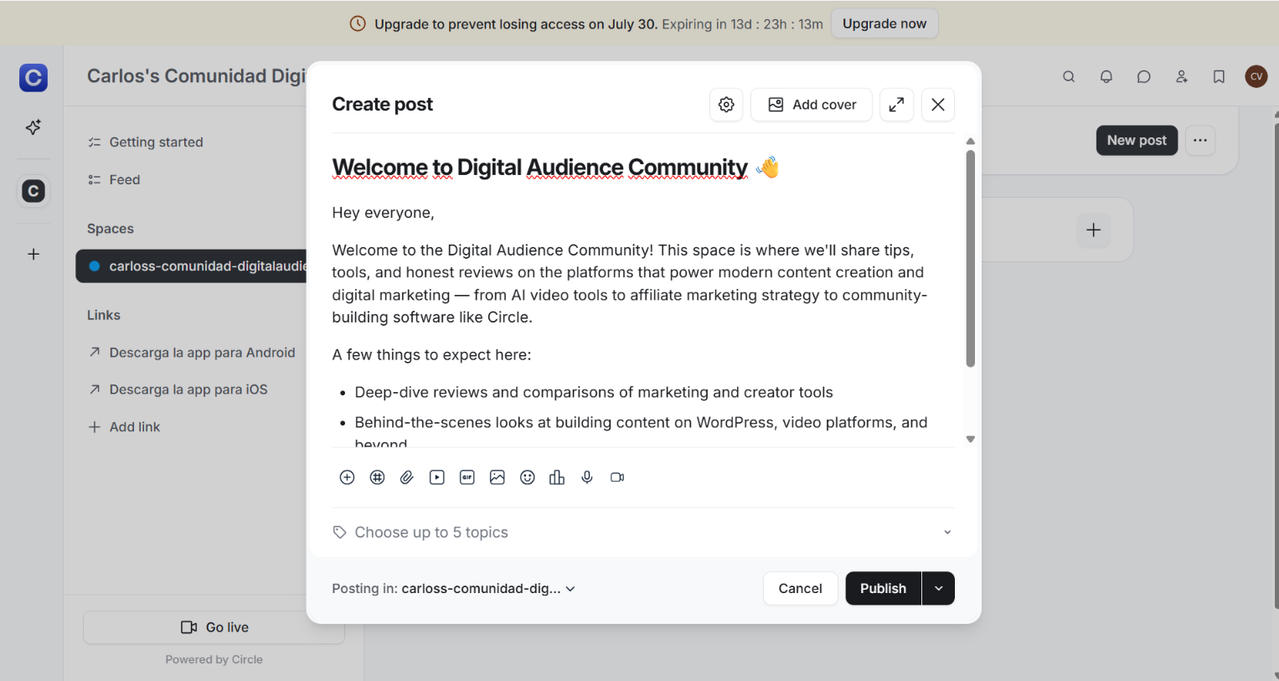1279x681 pixels.
Task: Click Upgrade now in the banner
Action: coord(885,24)
